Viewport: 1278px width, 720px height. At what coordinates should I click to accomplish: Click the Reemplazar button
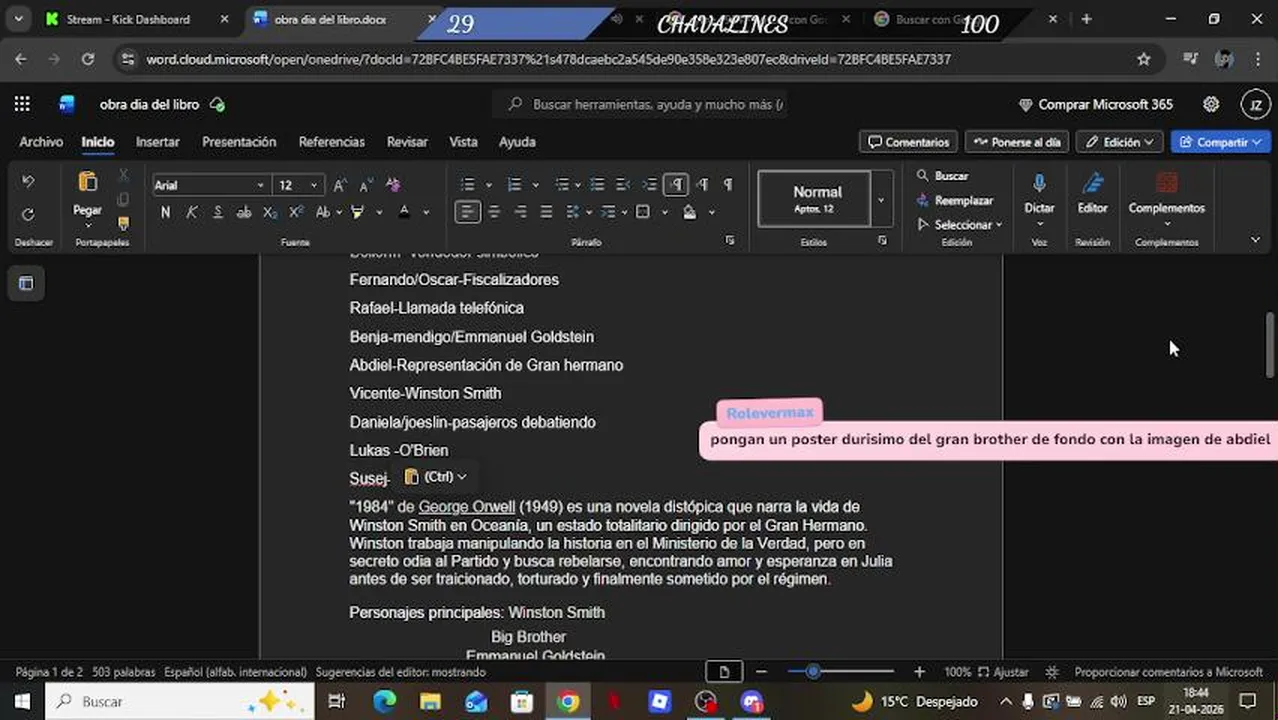tap(955, 201)
